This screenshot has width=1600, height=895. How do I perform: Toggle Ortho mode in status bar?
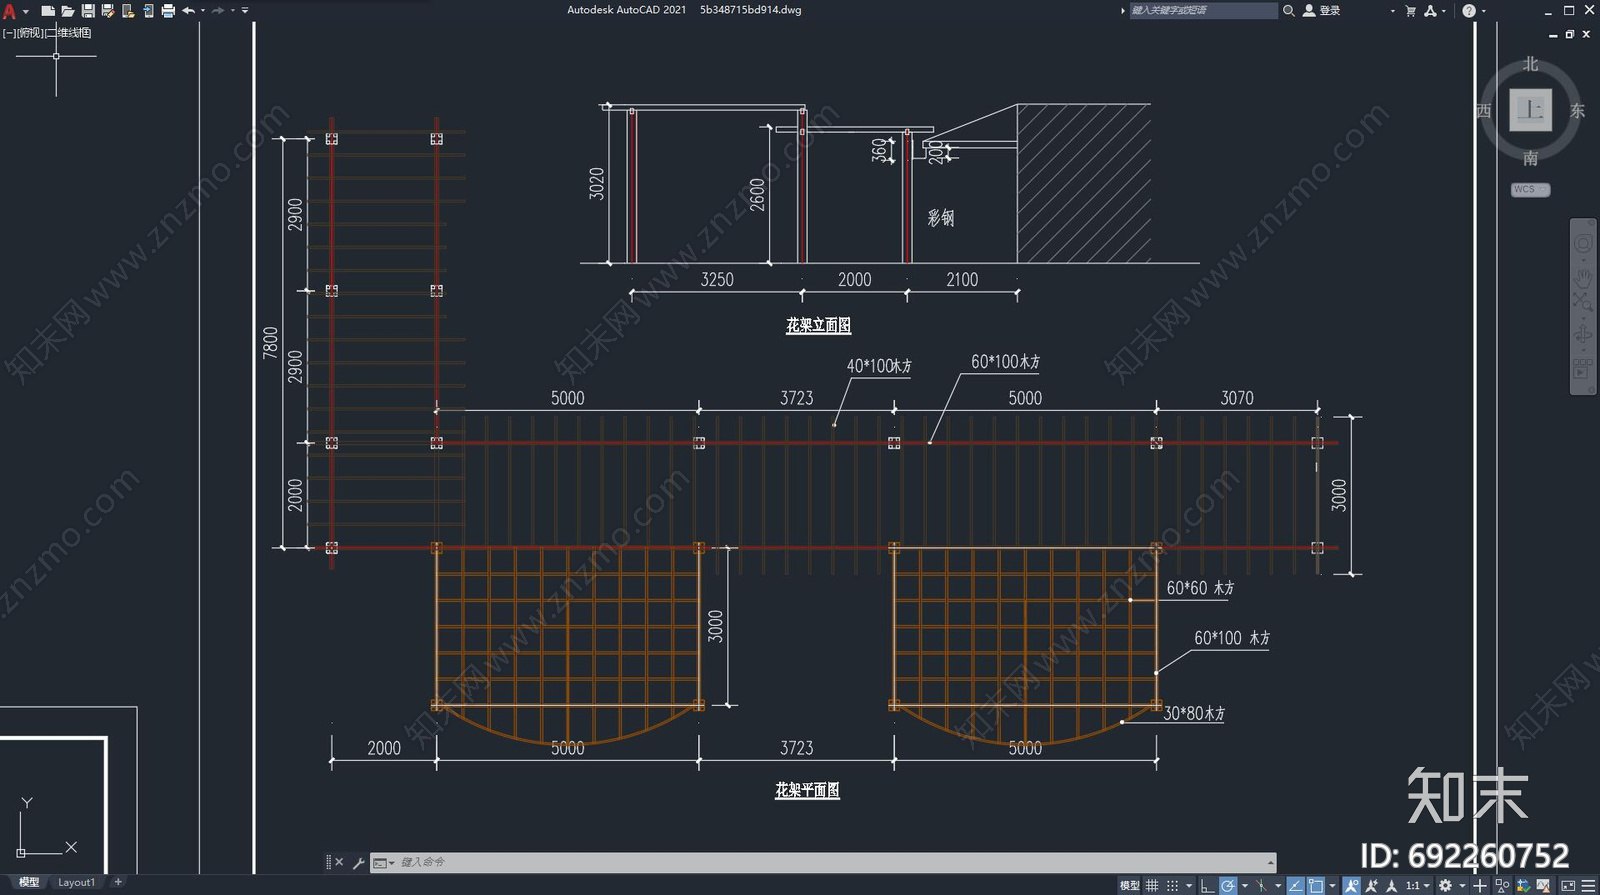1207,886
